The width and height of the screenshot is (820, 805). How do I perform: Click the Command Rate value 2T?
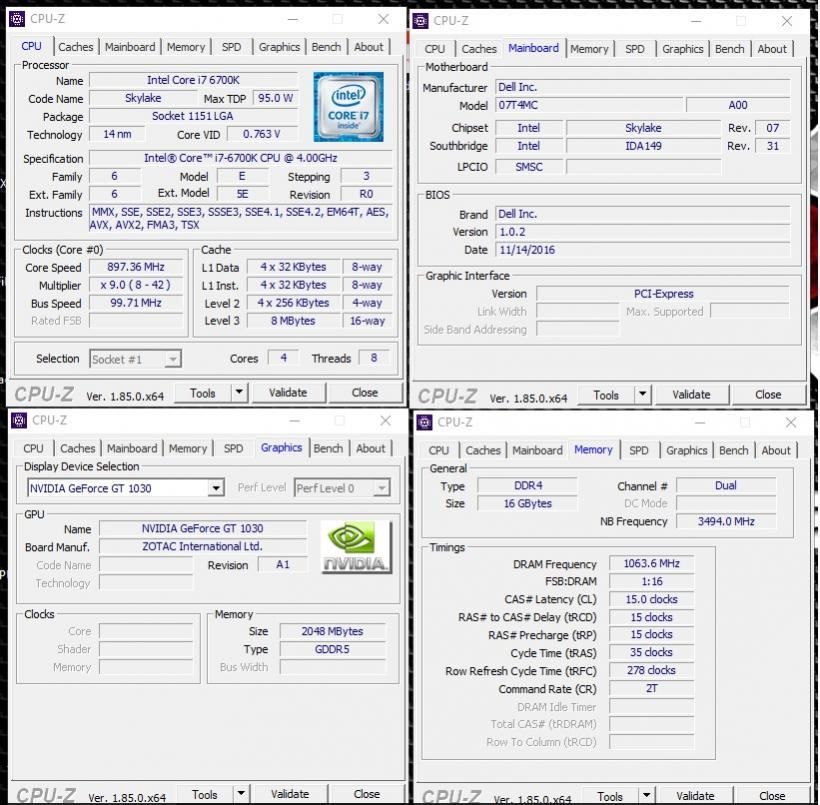click(x=651, y=688)
